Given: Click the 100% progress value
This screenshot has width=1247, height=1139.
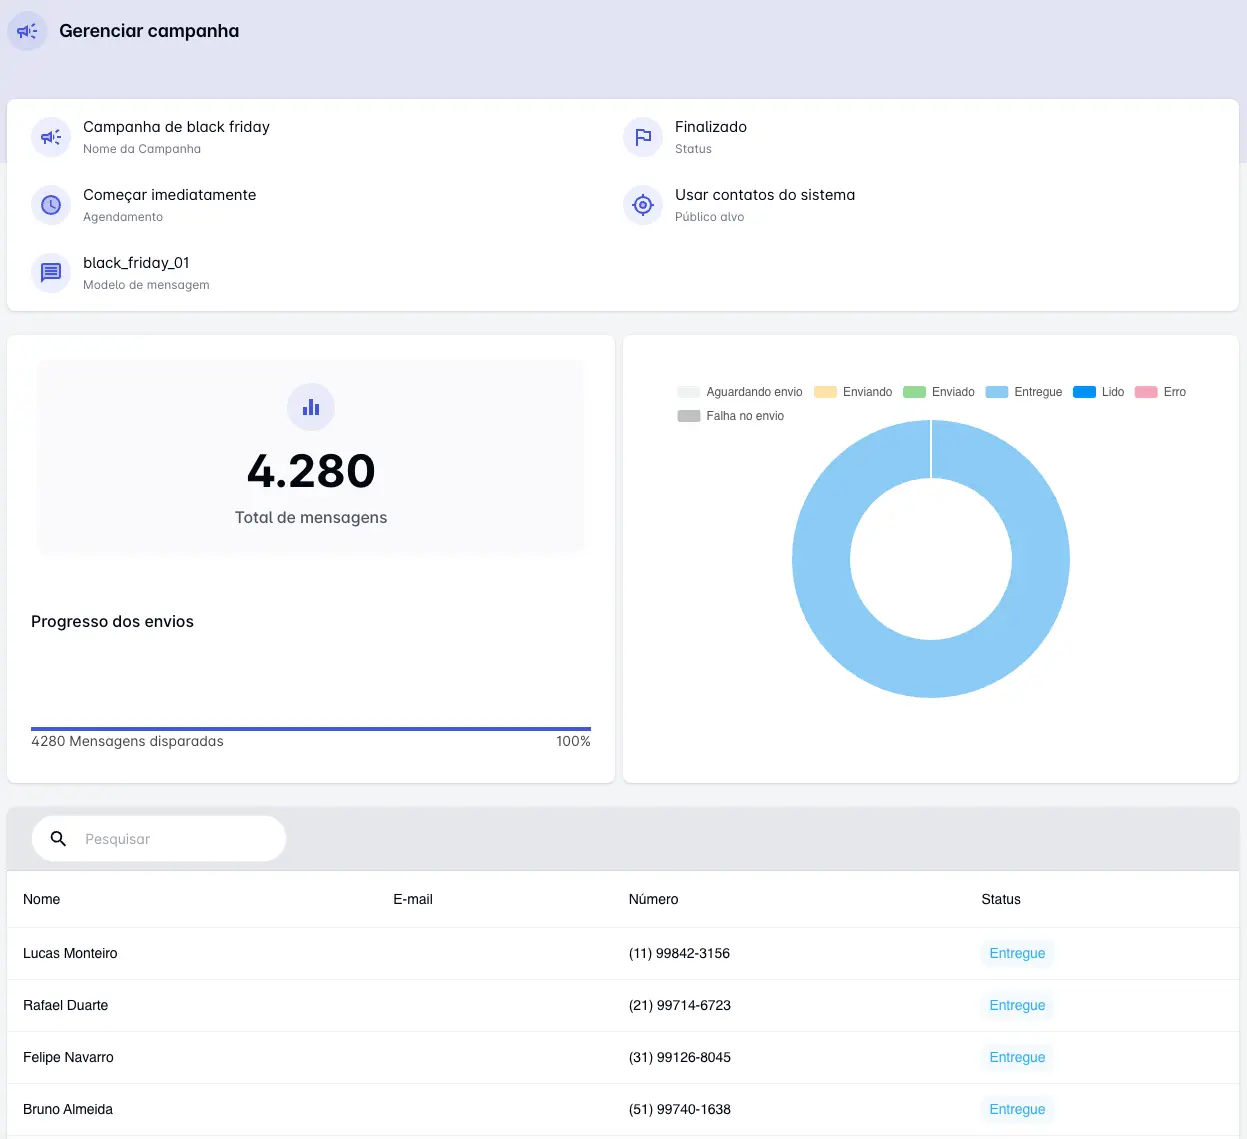Looking at the screenshot, I should point(573,741).
